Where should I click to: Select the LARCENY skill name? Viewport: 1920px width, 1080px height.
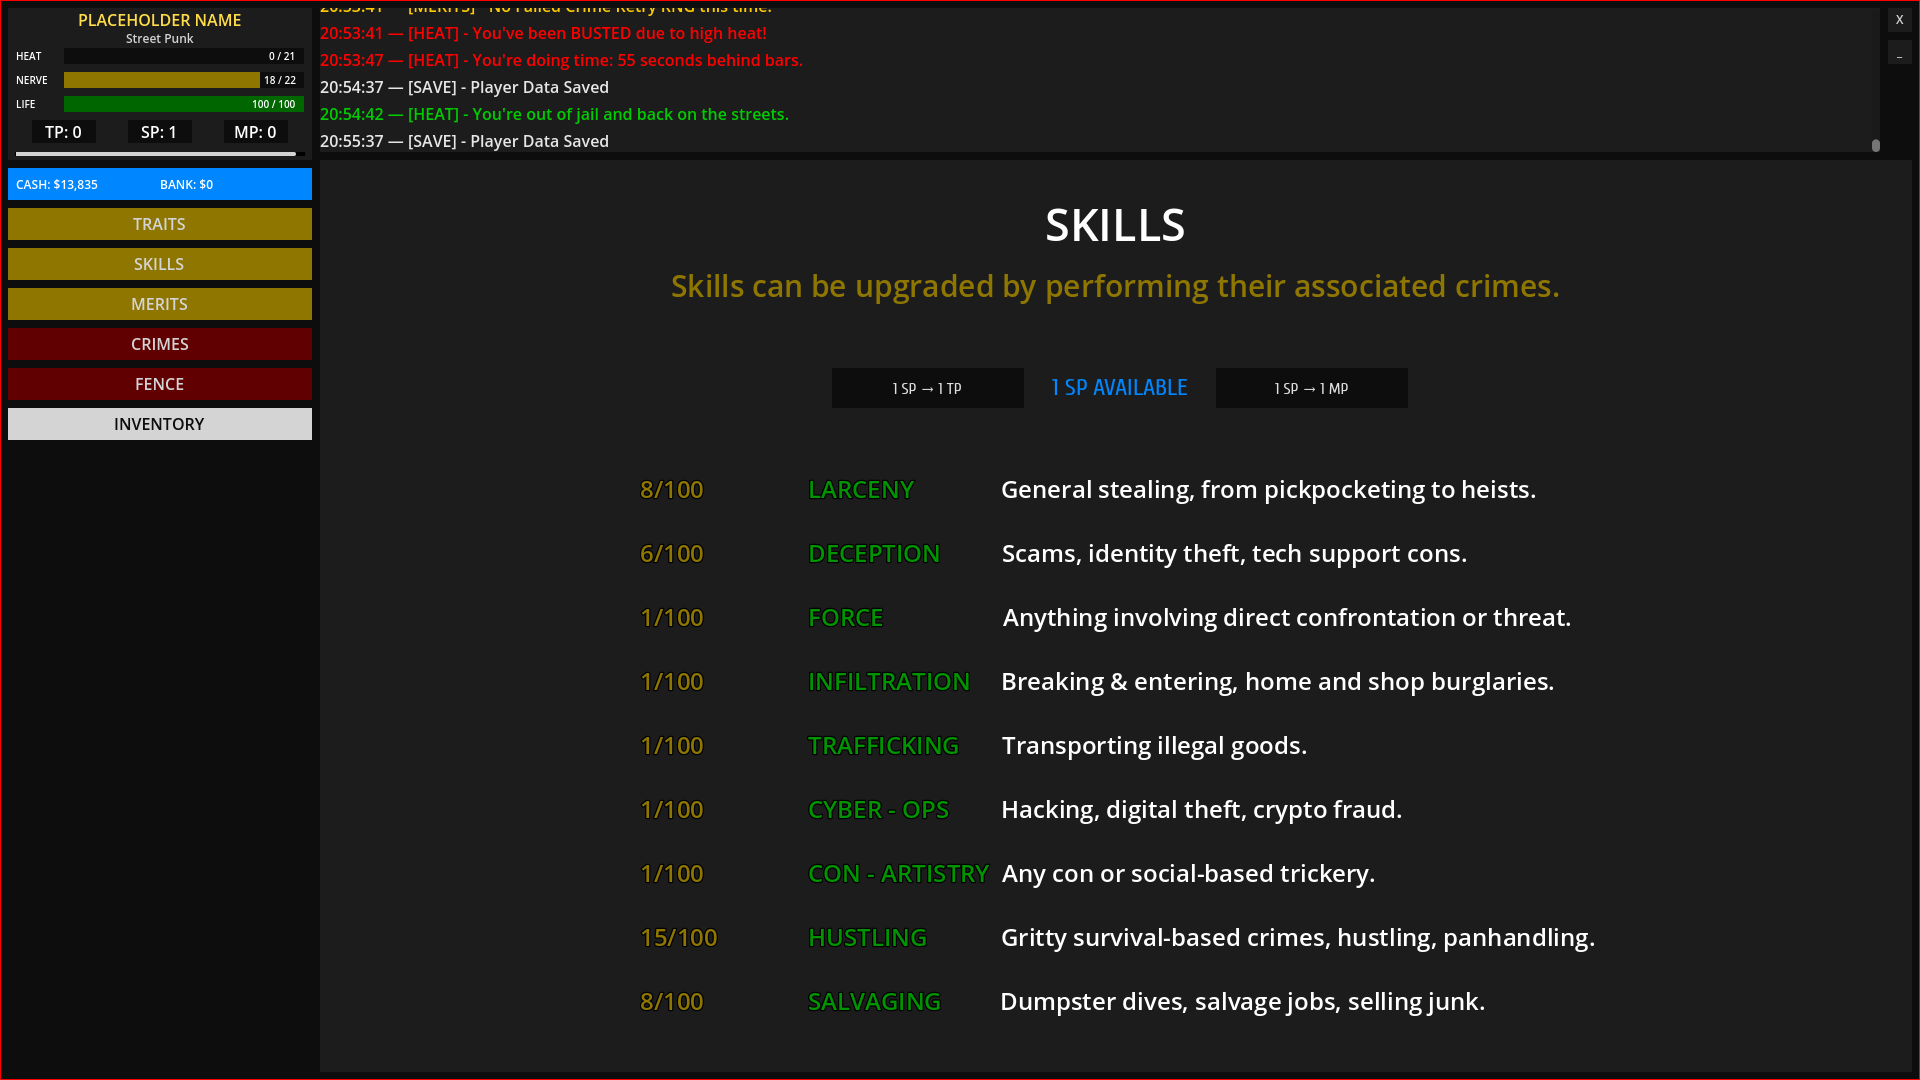tap(861, 489)
